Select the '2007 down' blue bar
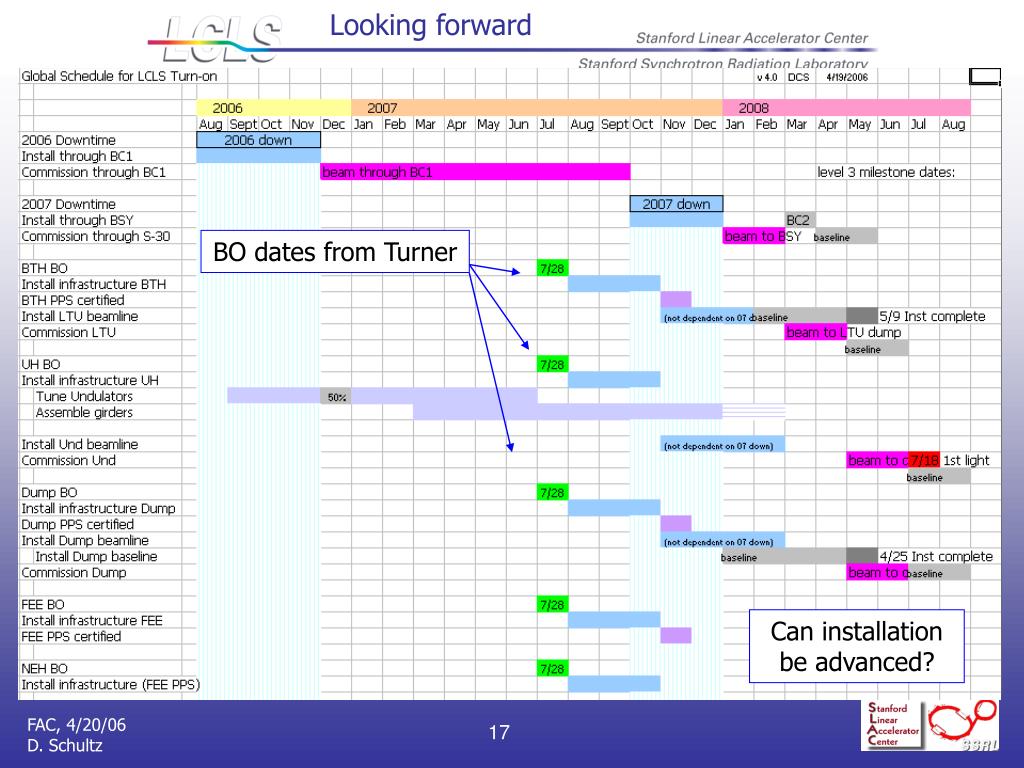Screen dimensions: 1024x768 [677, 204]
